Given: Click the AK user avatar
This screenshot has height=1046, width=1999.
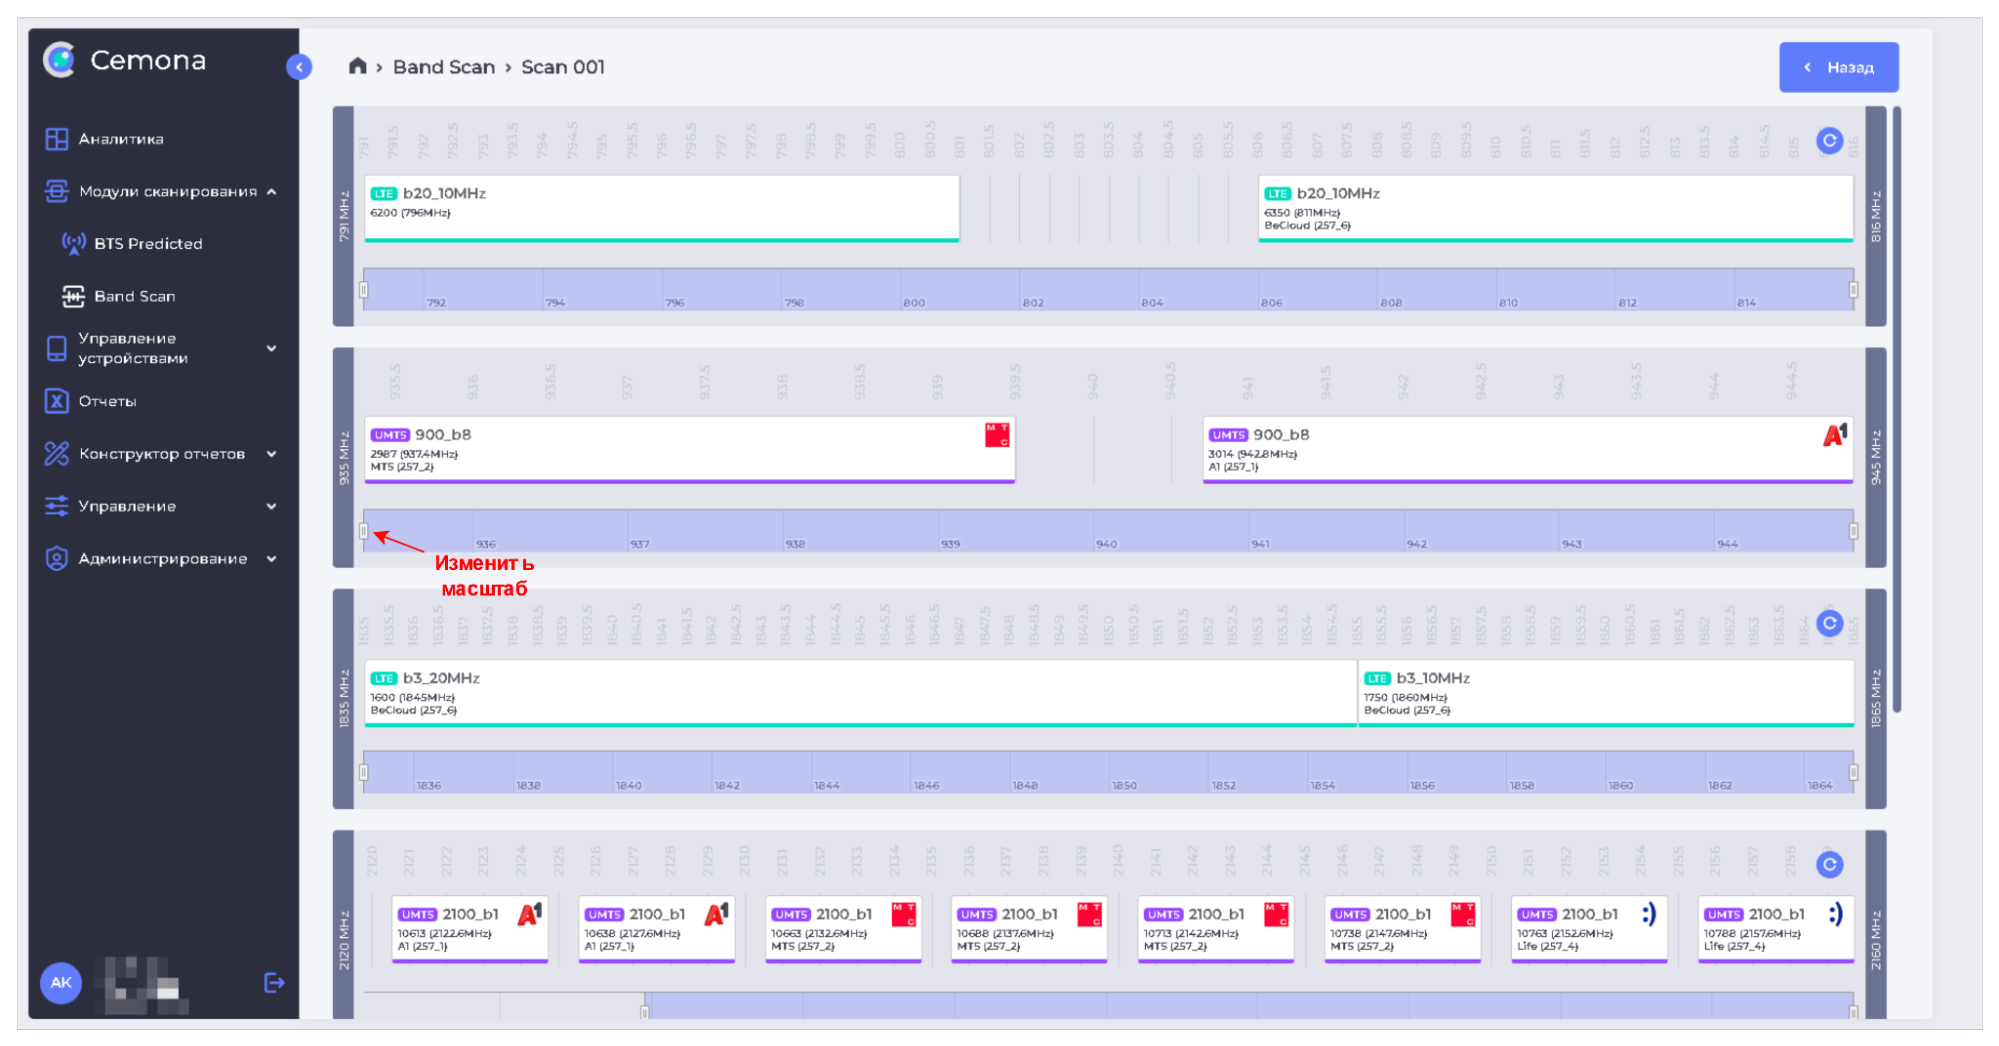Looking at the screenshot, I should click(x=61, y=983).
